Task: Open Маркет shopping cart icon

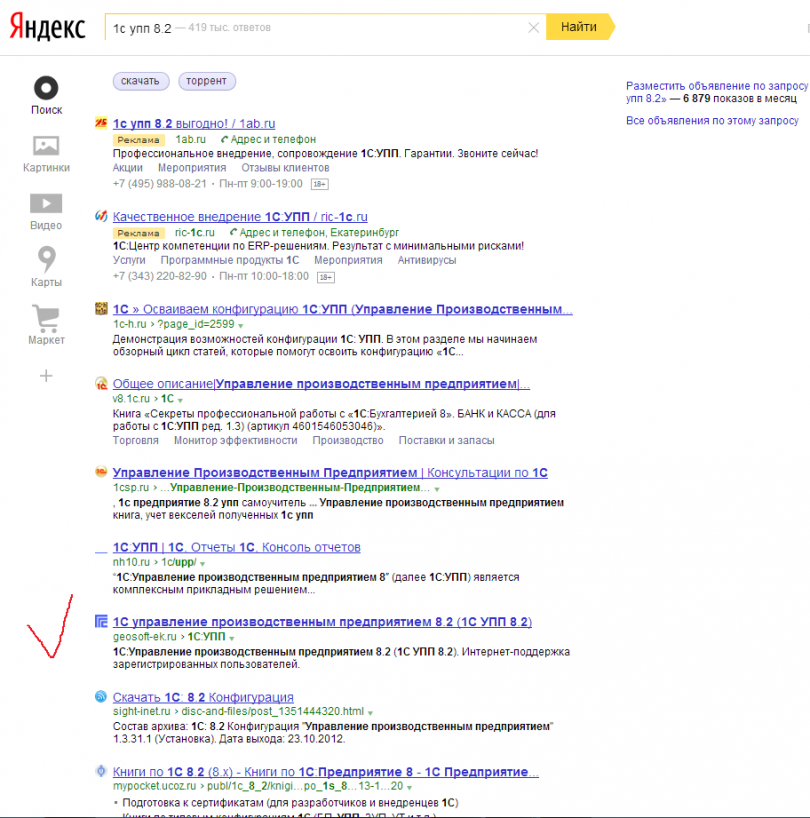Action: 46,318
